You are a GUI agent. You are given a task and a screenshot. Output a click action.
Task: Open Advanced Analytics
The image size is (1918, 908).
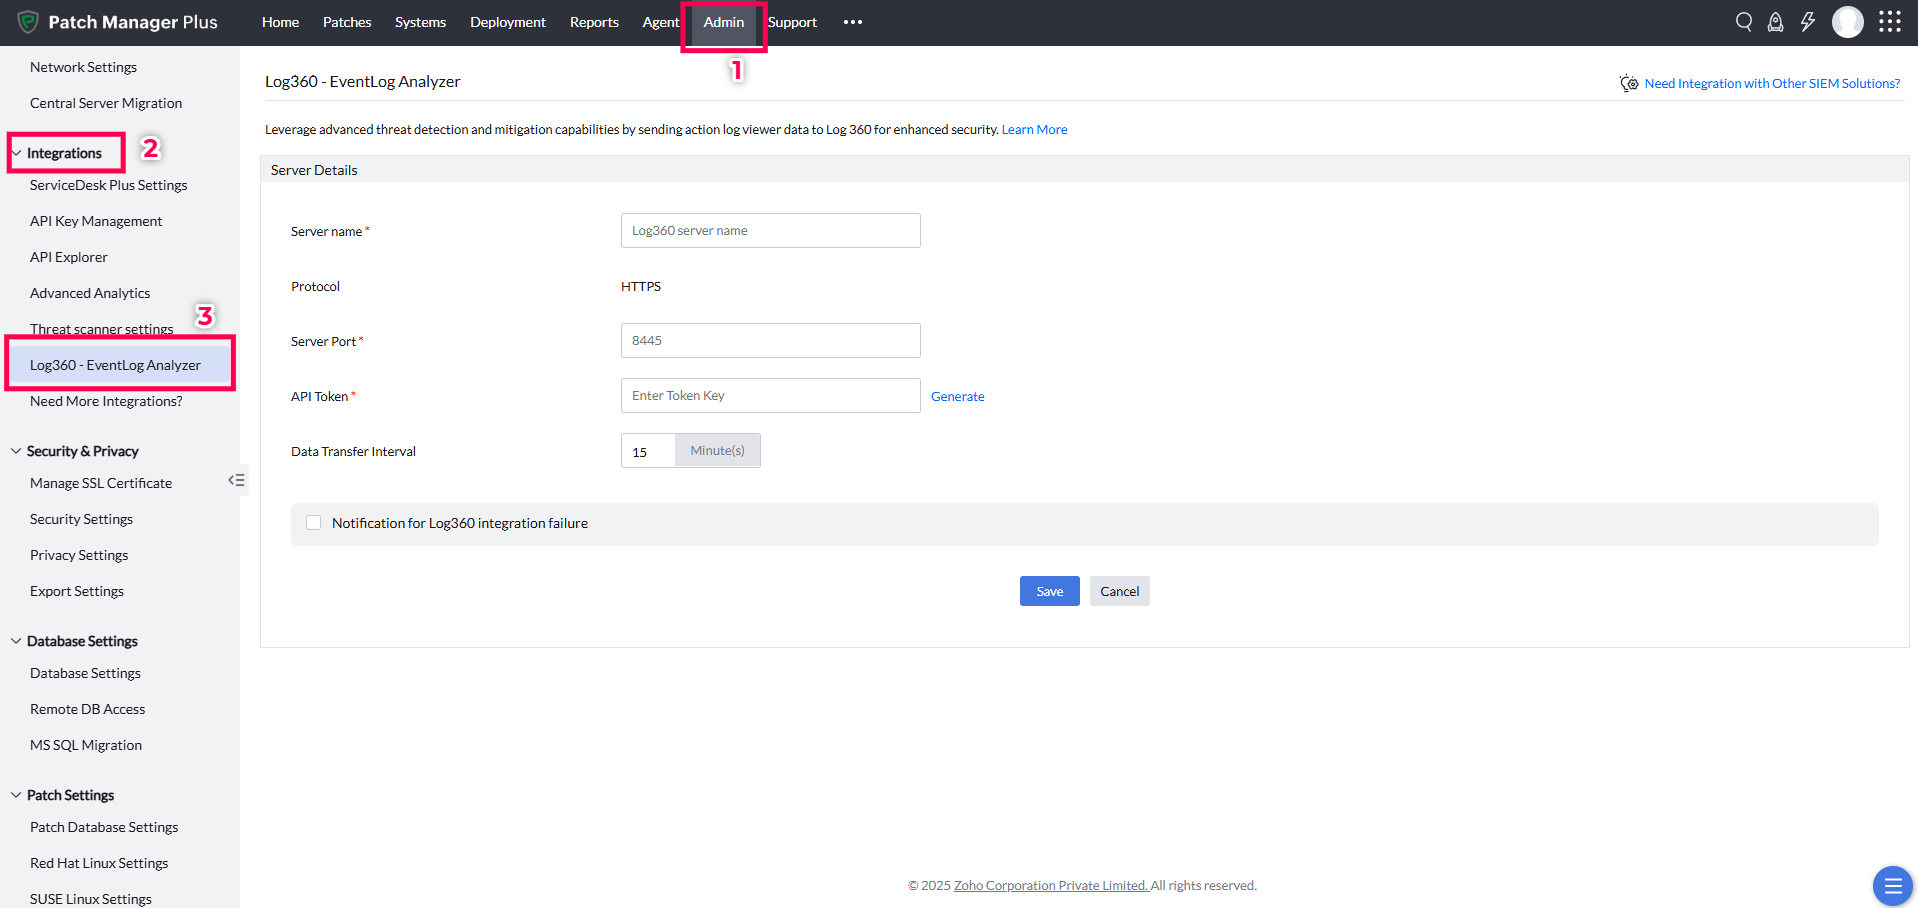point(90,293)
